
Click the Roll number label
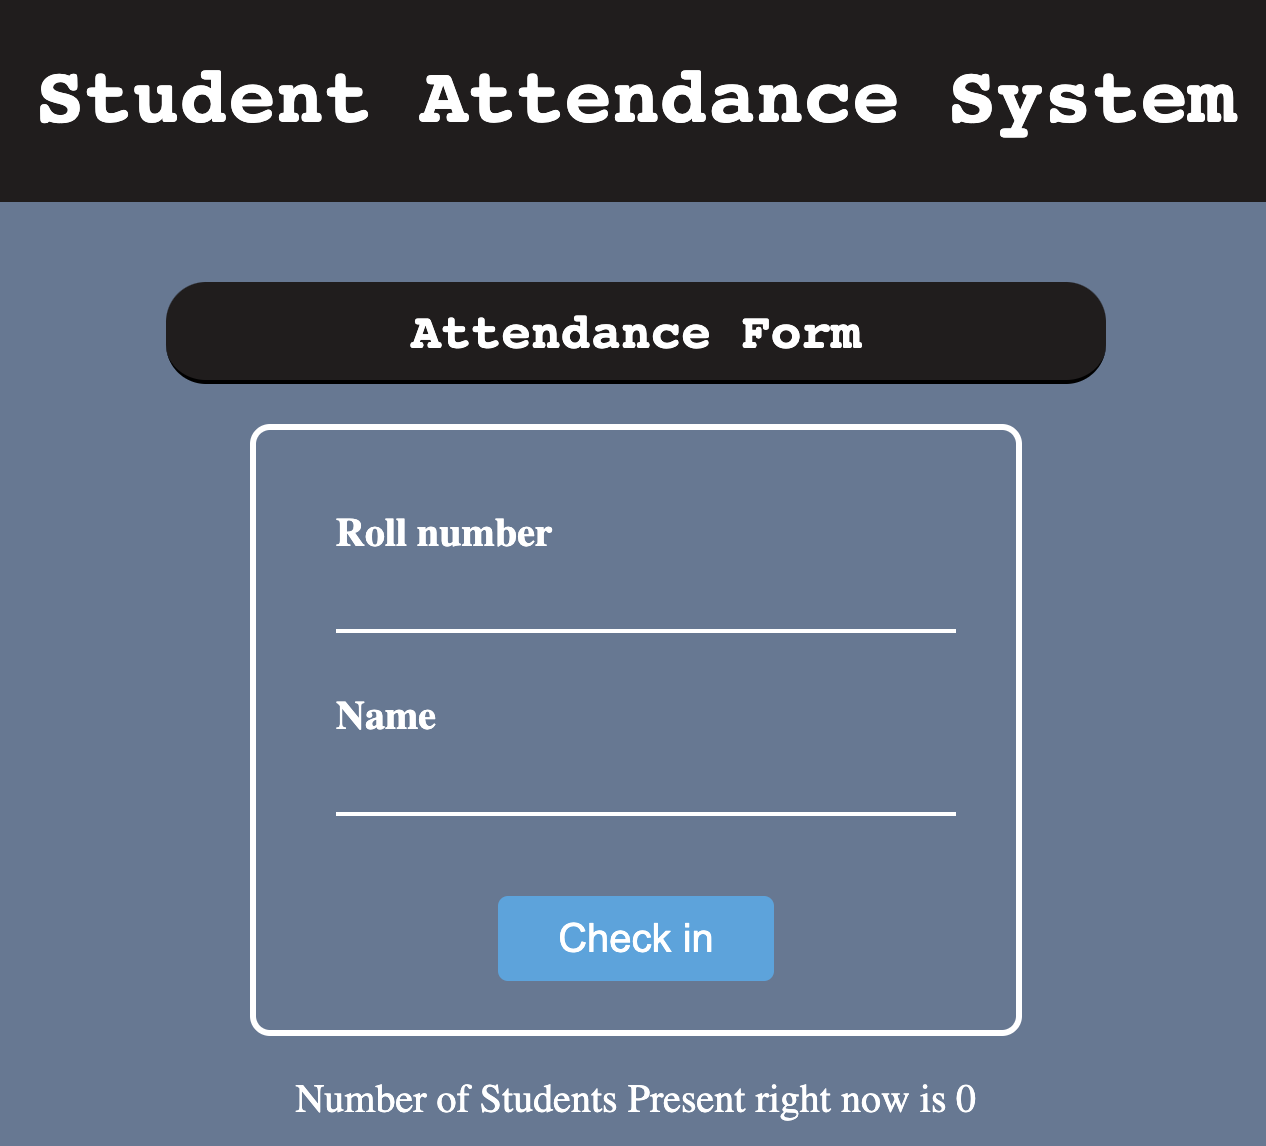443,533
